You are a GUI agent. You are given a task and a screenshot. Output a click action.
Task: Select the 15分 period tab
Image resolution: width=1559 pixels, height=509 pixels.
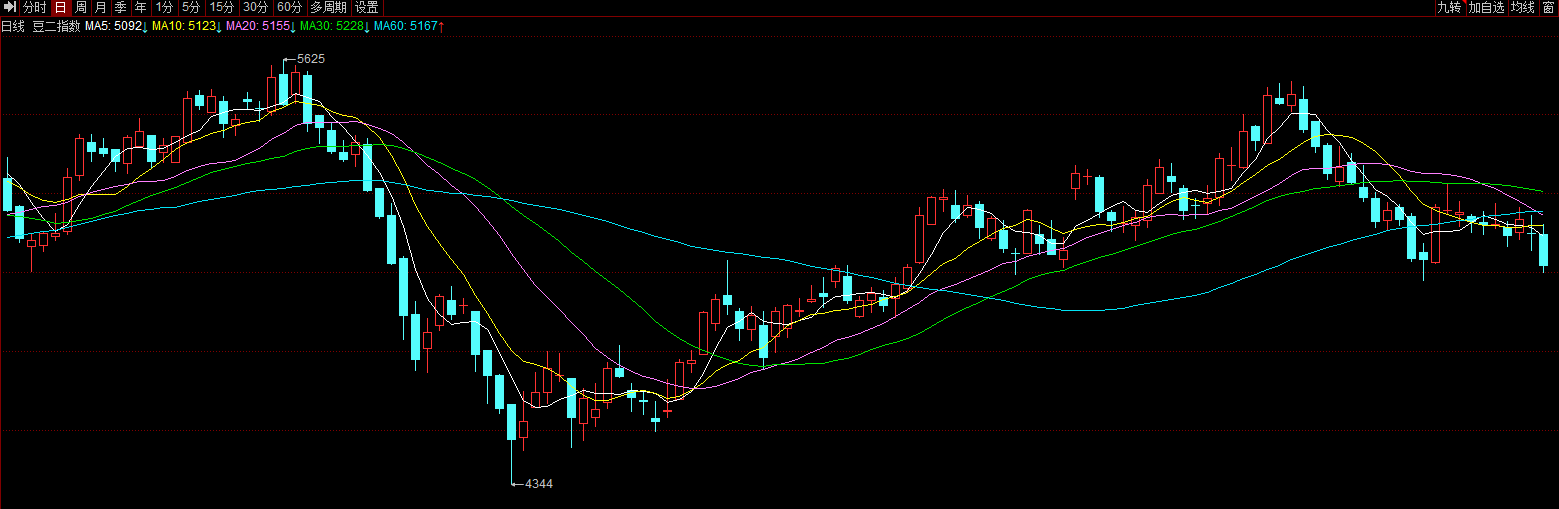pos(222,7)
